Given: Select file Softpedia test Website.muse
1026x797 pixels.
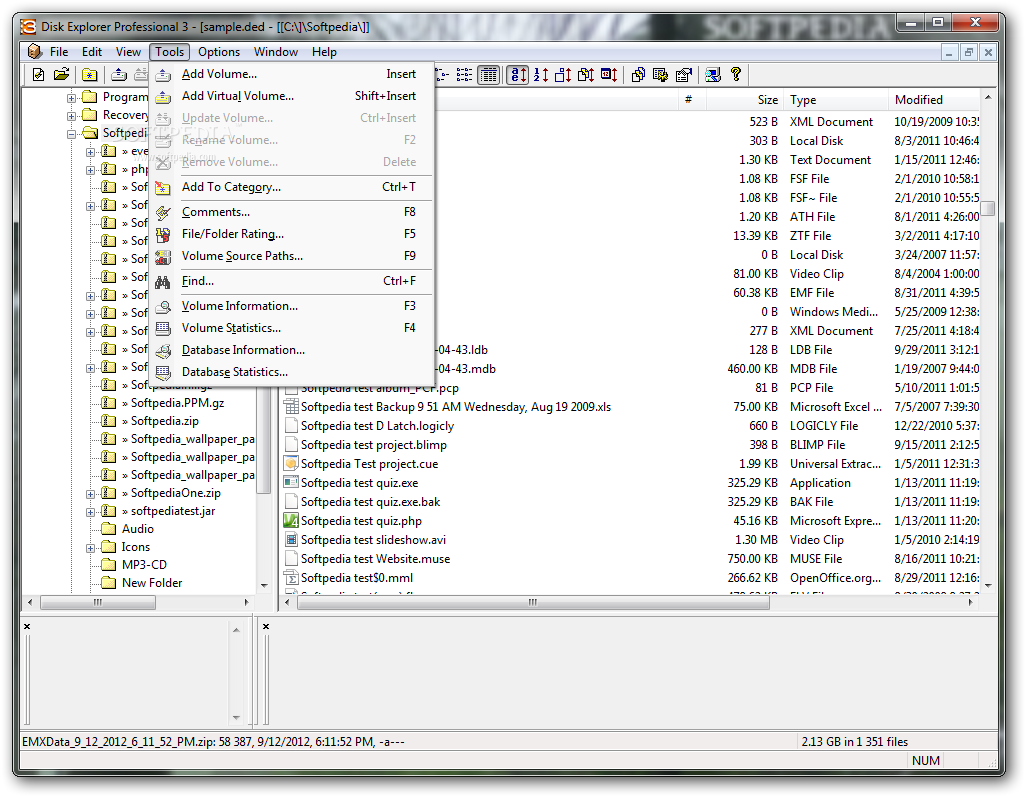Looking at the screenshot, I should (x=375, y=559).
